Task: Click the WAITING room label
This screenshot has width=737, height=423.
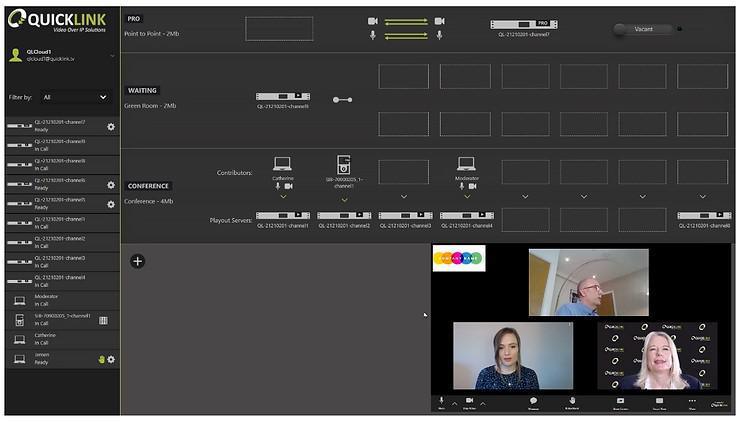Action: [x=142, y=90]
